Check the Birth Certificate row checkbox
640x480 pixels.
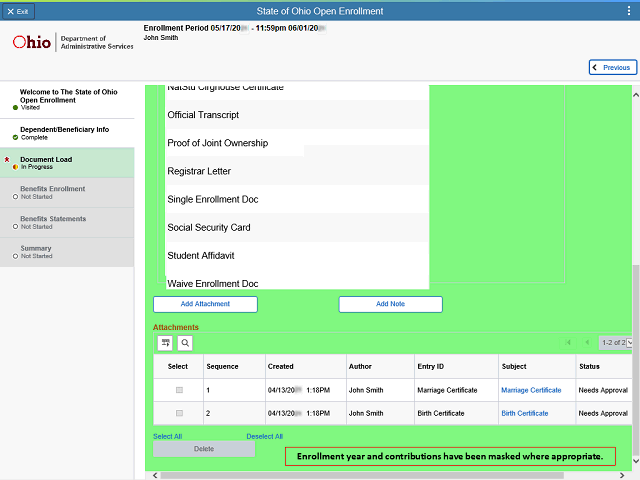pos(179,413)
